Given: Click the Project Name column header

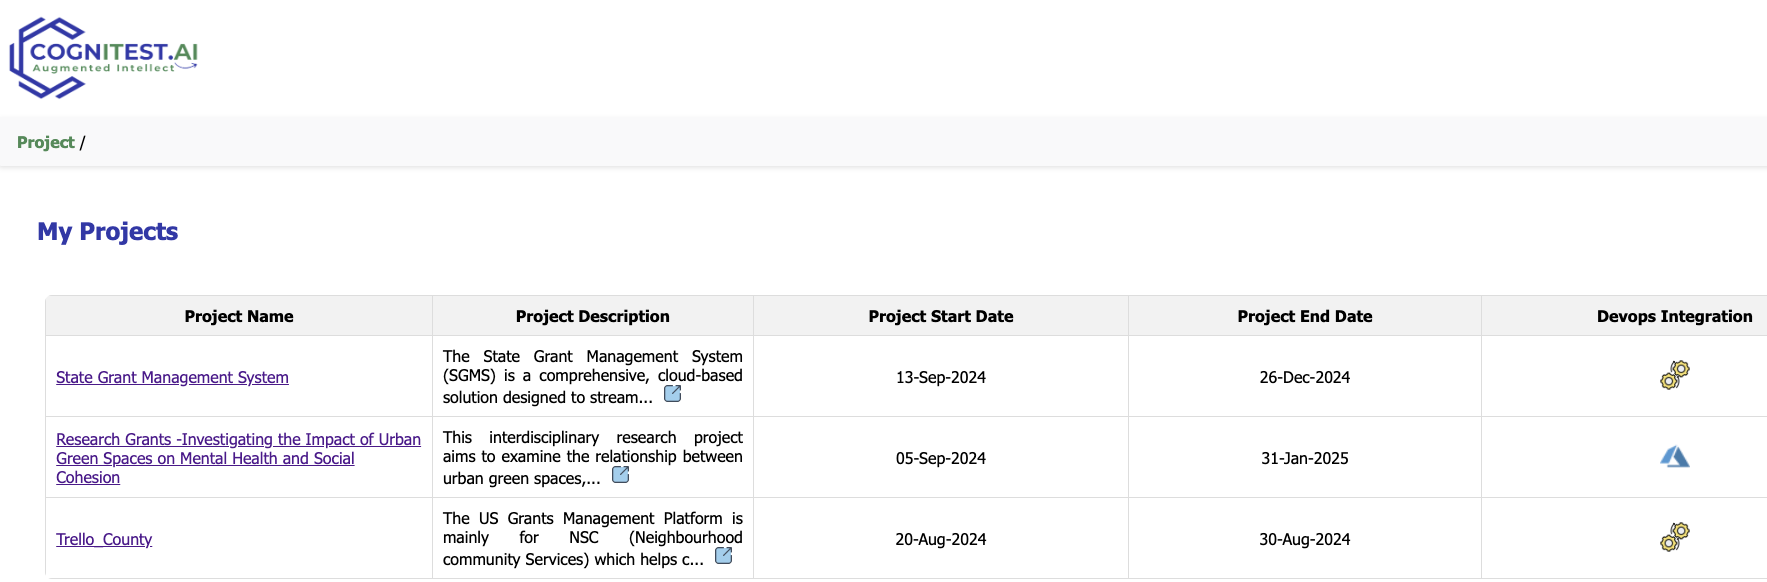Looking at the screenshot, I should click(x=239, y=316).
